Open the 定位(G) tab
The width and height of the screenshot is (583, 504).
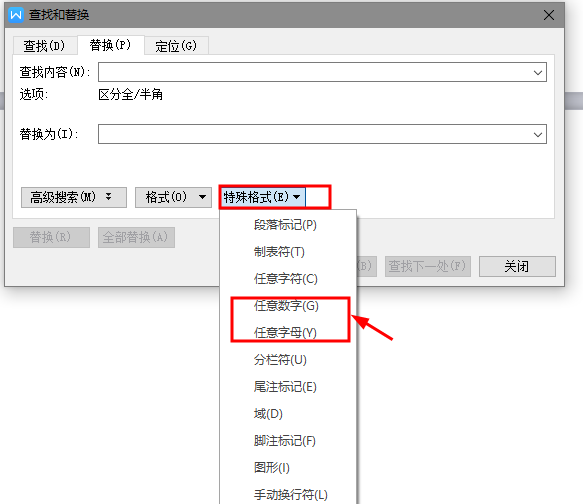(176, 46)
